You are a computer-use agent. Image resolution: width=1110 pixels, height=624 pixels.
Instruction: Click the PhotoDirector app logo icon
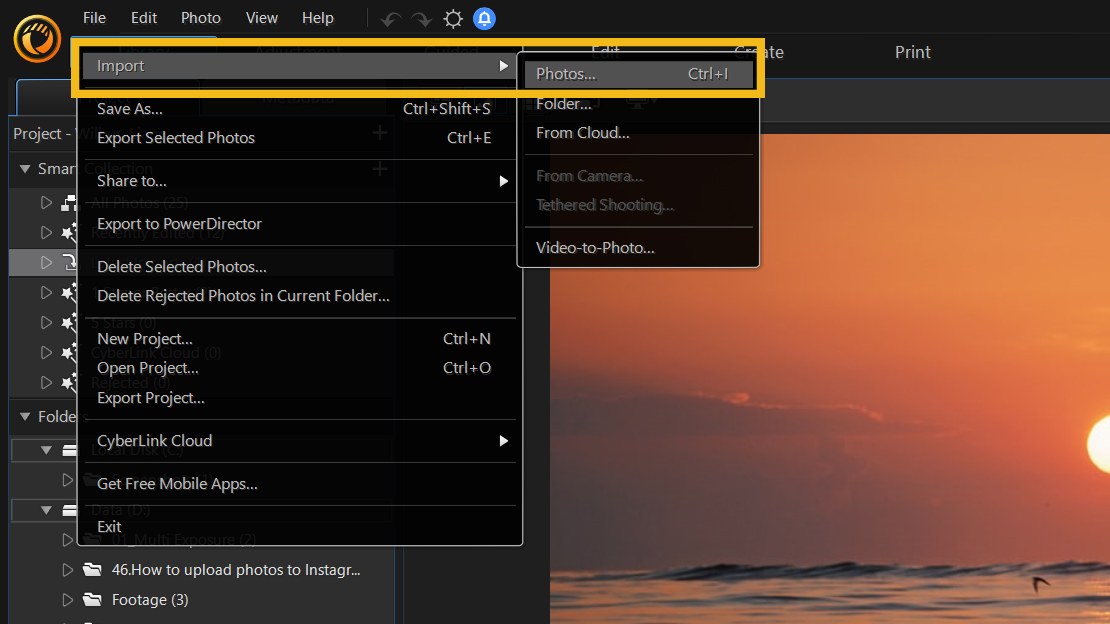[37, 39]
